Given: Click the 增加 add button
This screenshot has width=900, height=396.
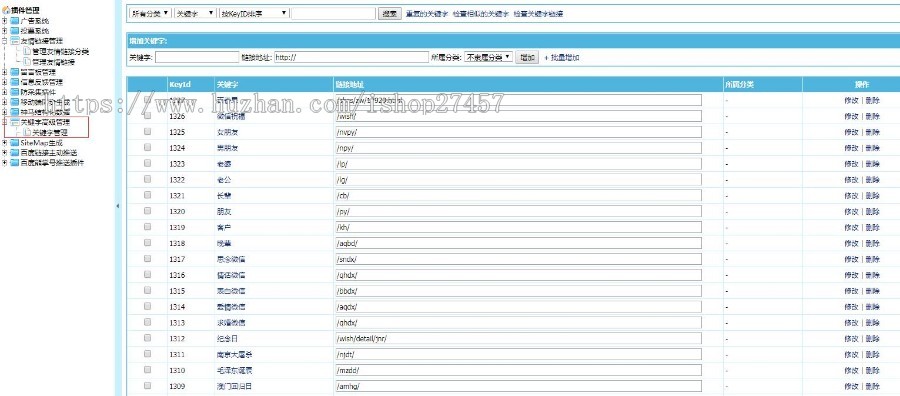Looking at the screenshot, I should click(526, 57).
